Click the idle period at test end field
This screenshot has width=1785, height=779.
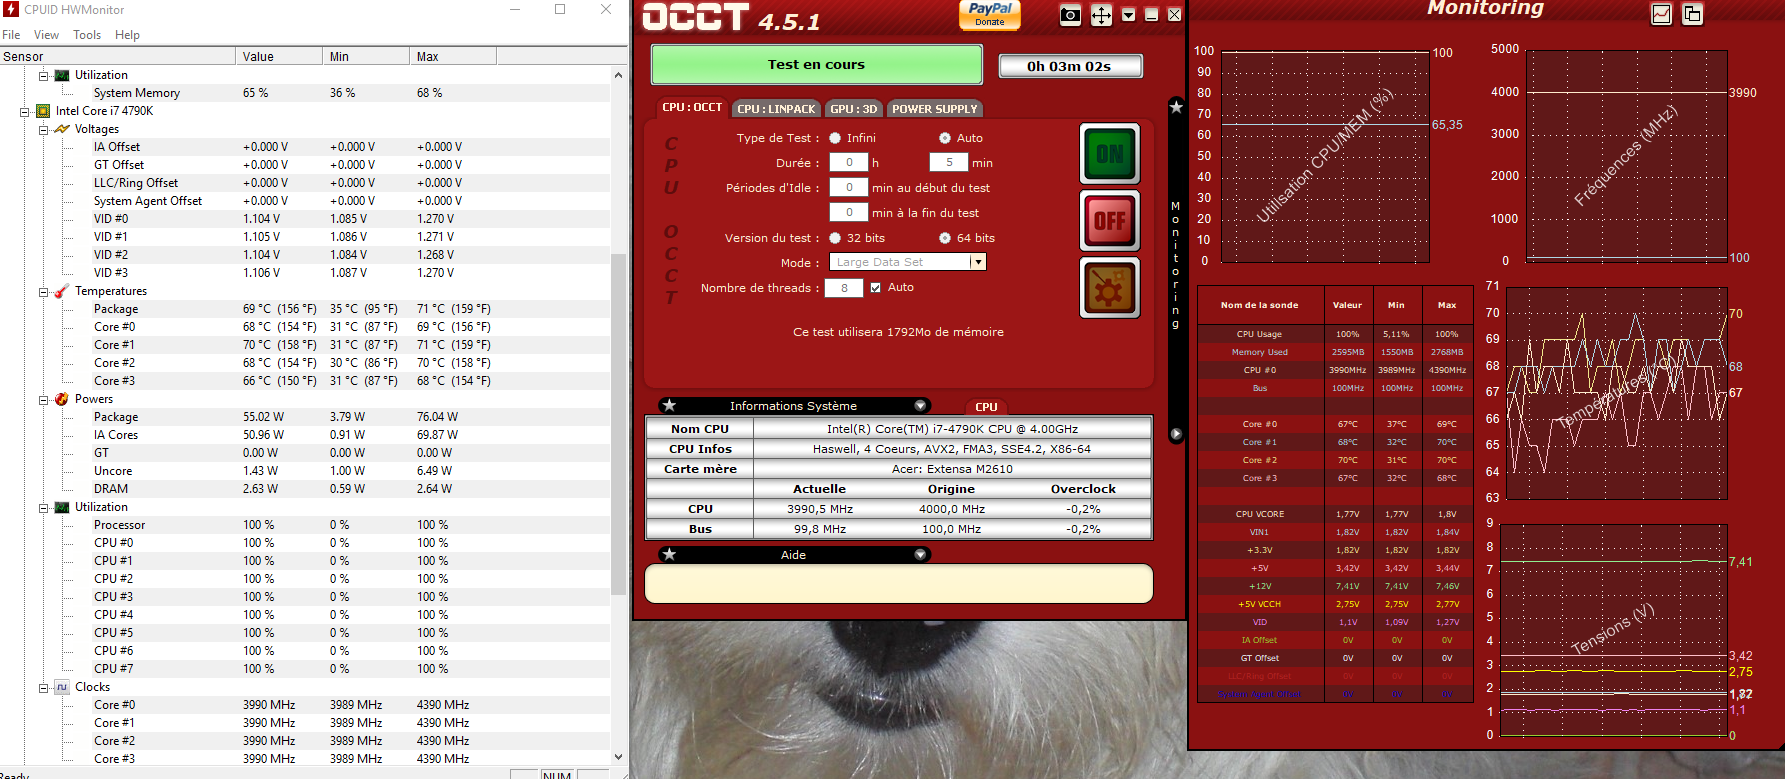point(848,212)
